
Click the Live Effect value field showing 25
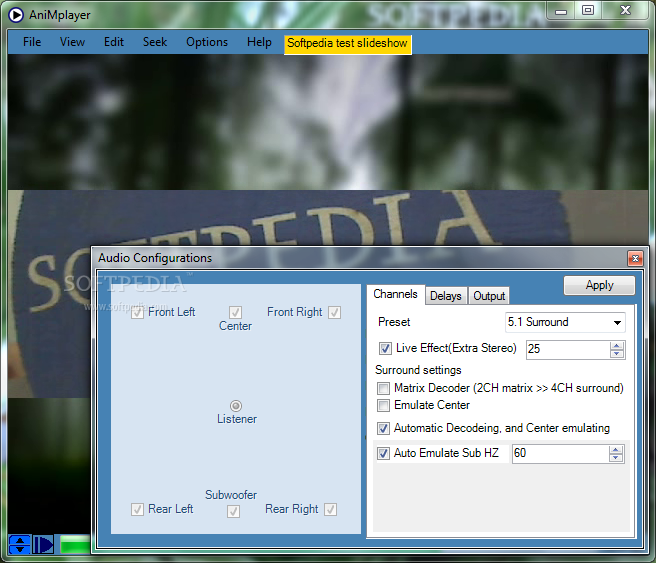(567, 349)
